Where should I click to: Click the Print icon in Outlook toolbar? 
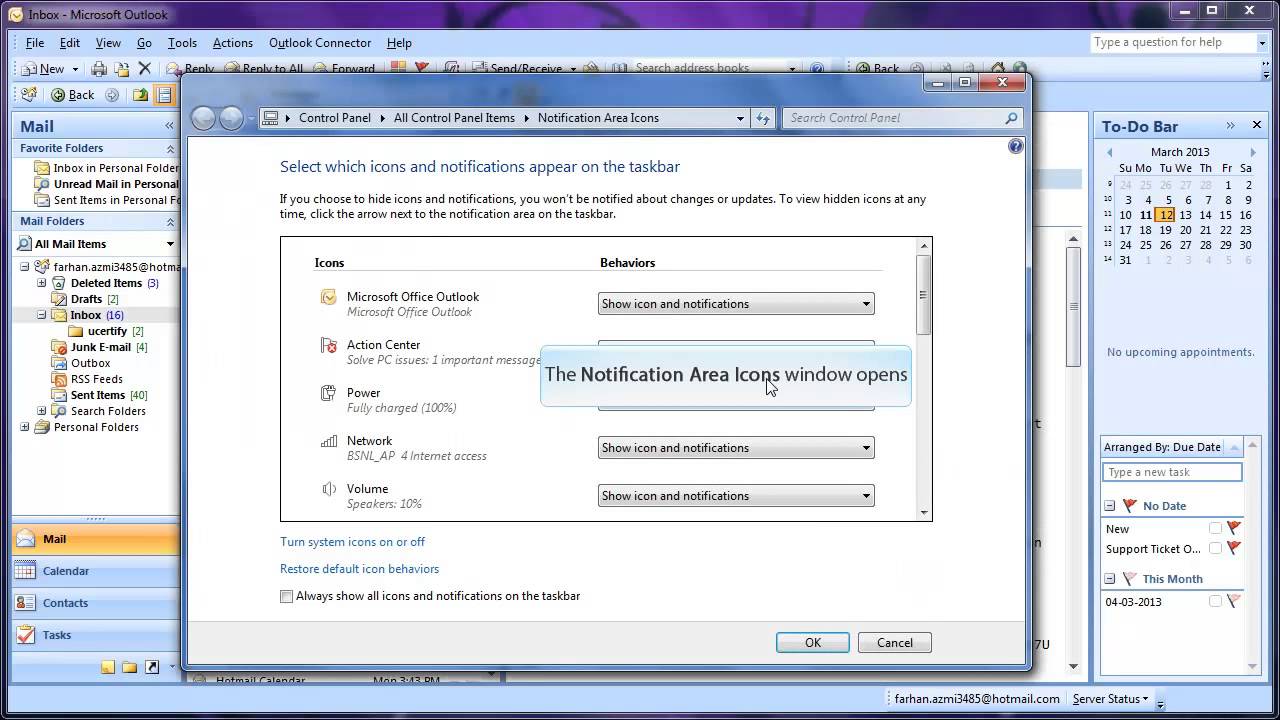99,68
